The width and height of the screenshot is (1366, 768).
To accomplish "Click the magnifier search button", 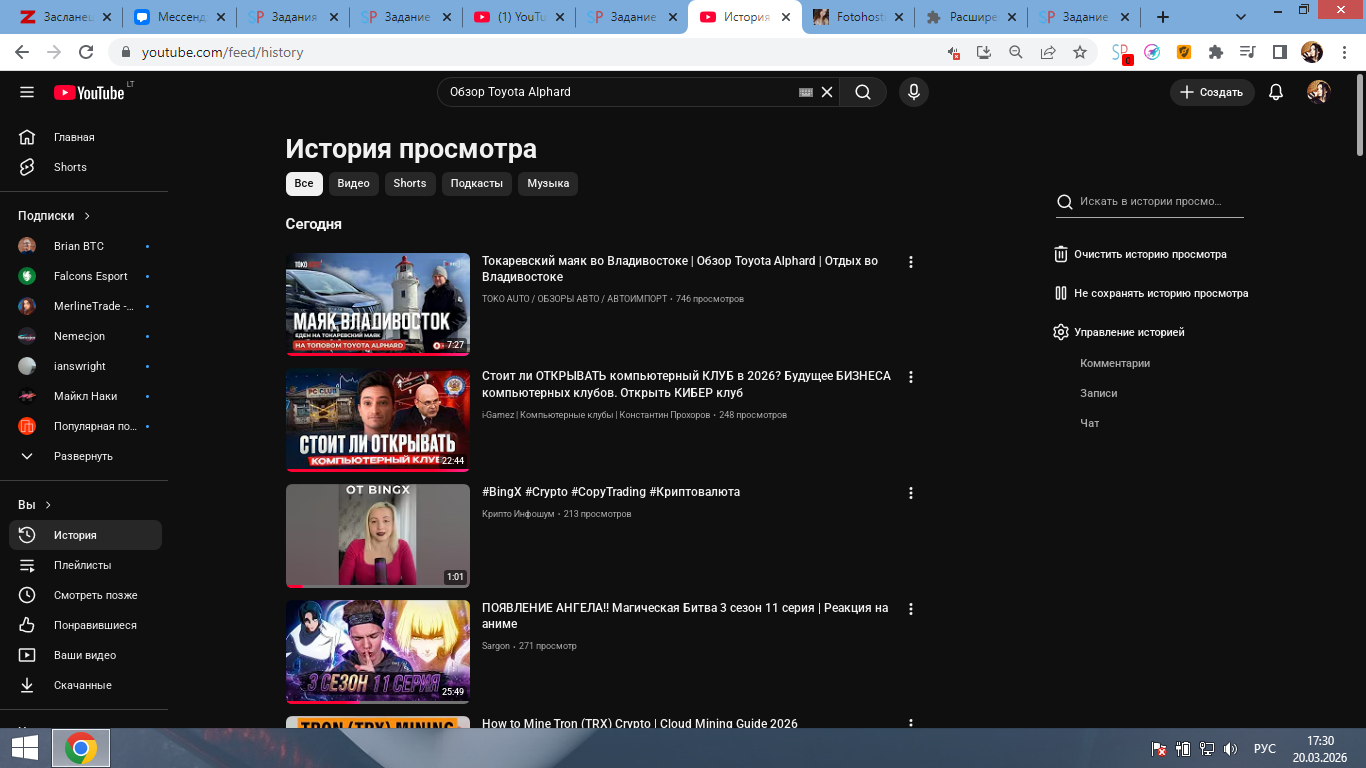I will pyautogui.click(x=862, y=92).
